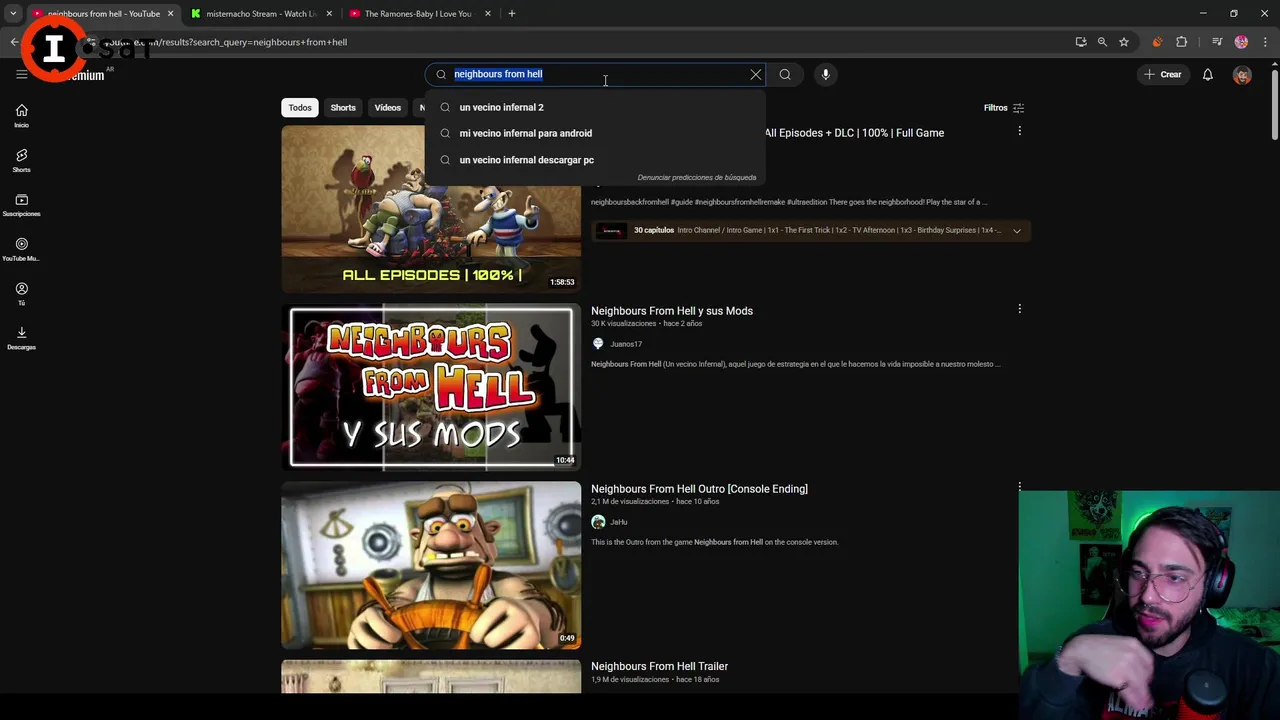
Task: Start voice search with microphone
Action: 825,74
